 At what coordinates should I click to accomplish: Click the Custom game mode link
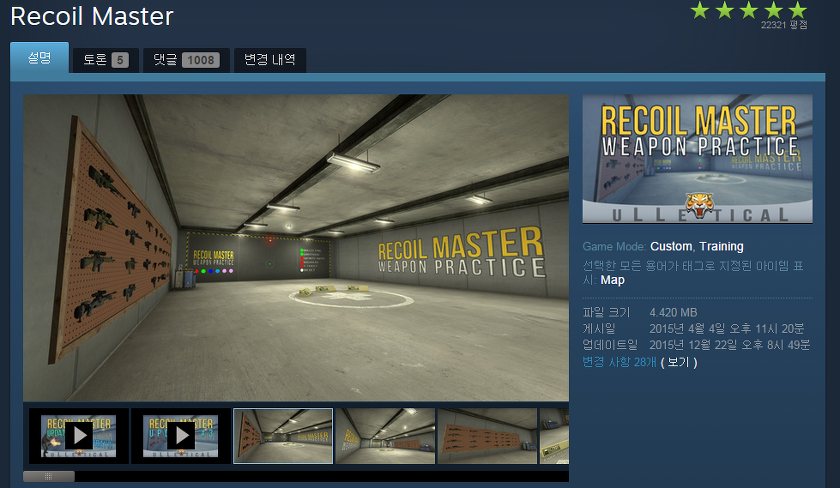670,246
